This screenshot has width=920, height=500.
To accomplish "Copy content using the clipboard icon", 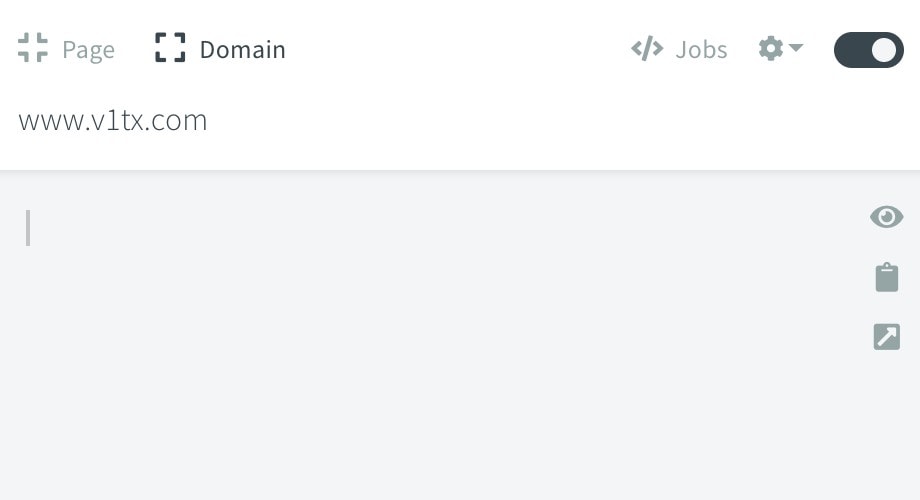I will click(x=887, y=277).
